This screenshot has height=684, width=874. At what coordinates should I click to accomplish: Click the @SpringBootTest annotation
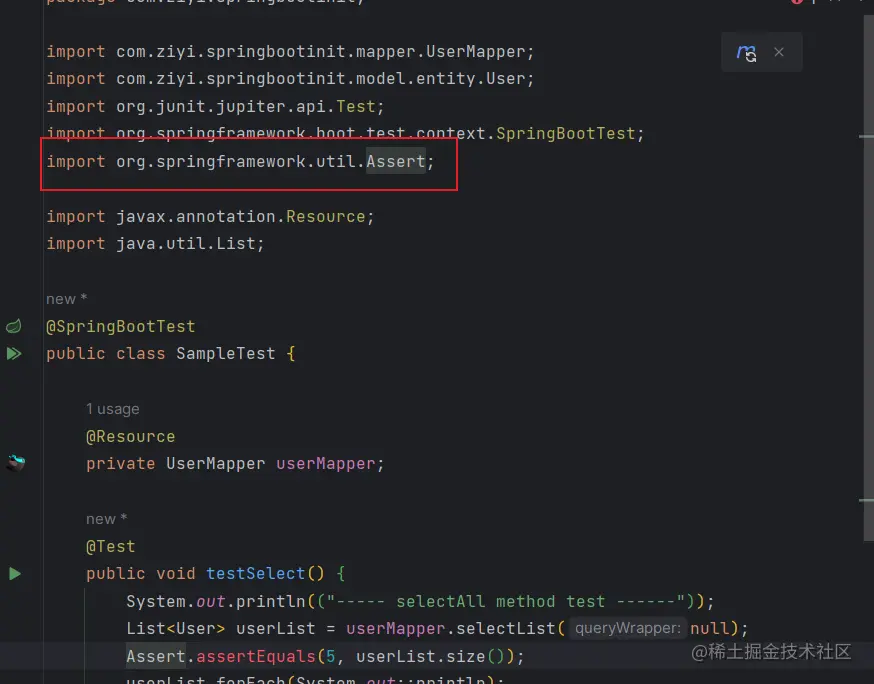point(120,326)
